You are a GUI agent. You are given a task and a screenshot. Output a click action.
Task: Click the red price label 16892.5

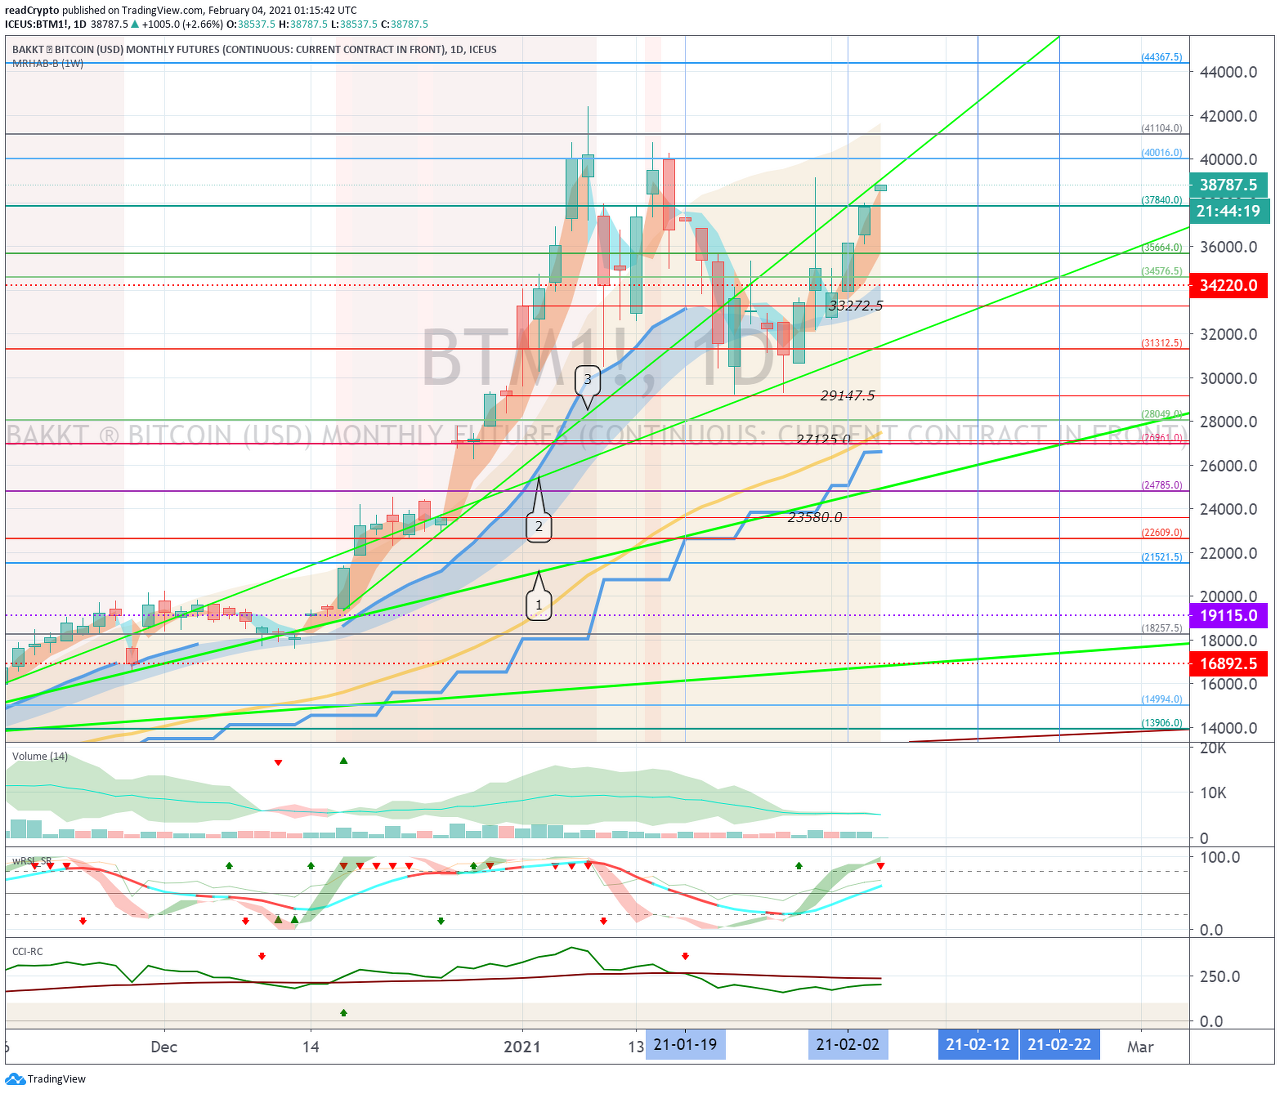click(x=1228, y=663)
